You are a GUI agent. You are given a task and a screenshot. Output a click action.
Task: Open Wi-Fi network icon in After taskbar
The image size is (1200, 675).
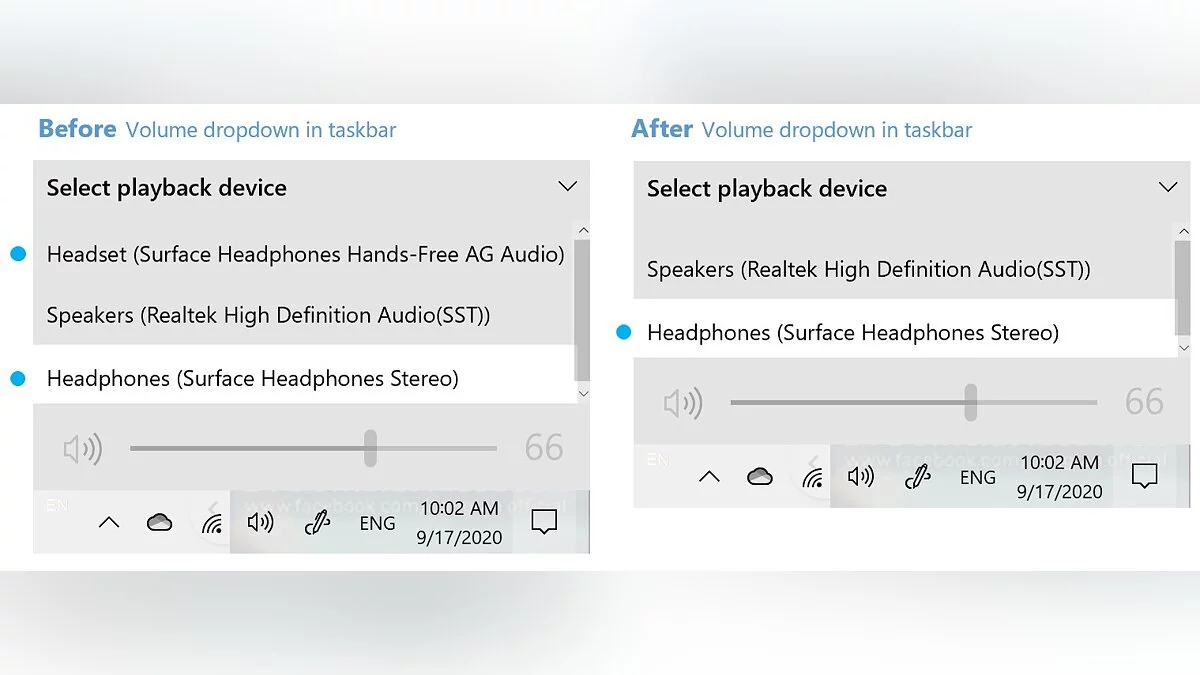[813, 479]
